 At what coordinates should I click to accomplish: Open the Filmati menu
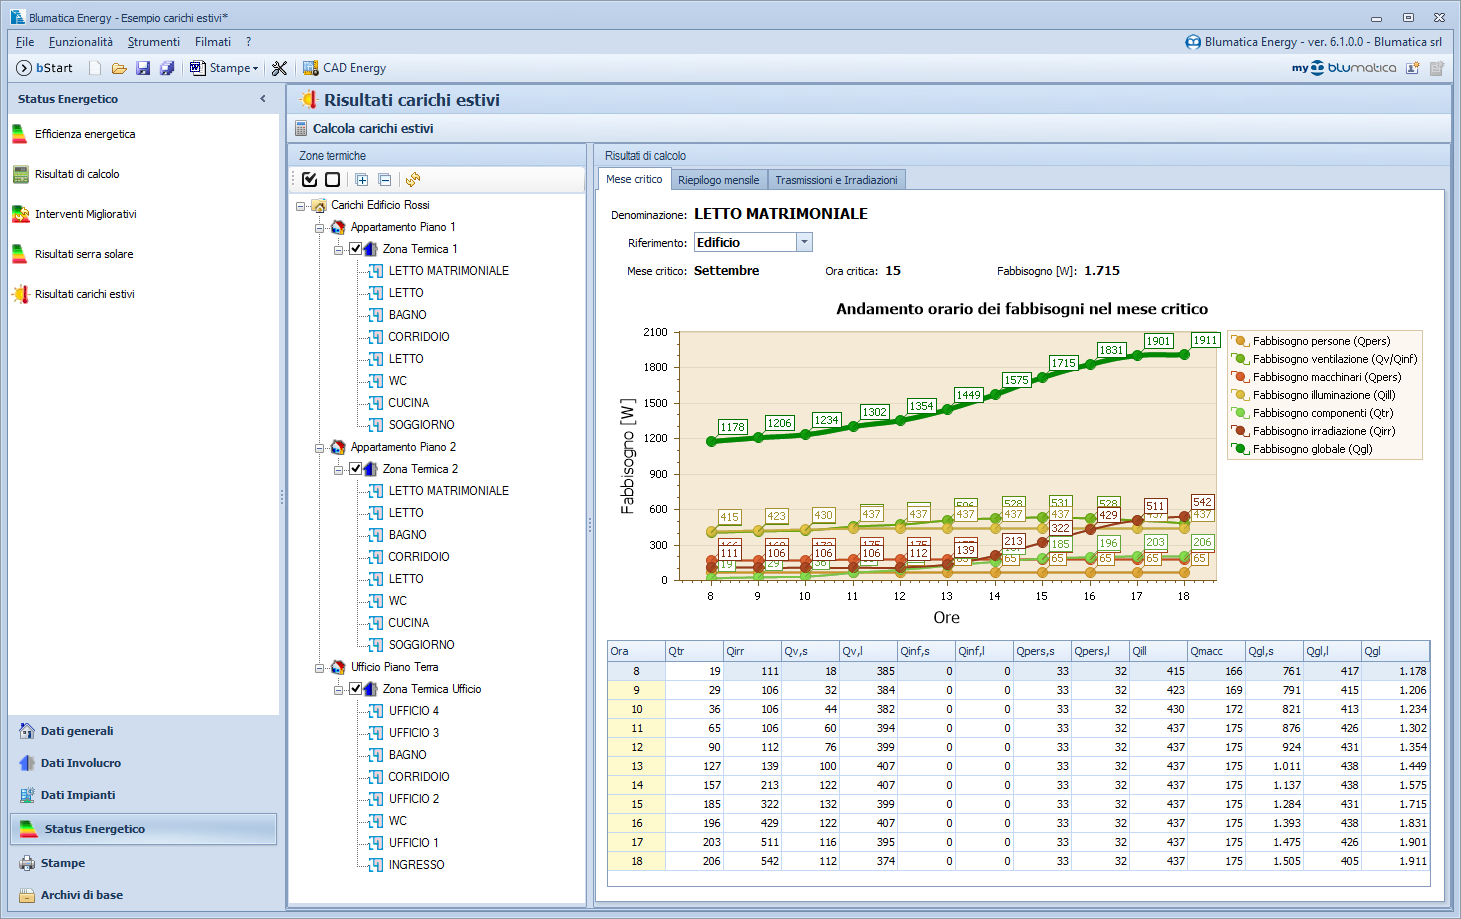(213, 42)
